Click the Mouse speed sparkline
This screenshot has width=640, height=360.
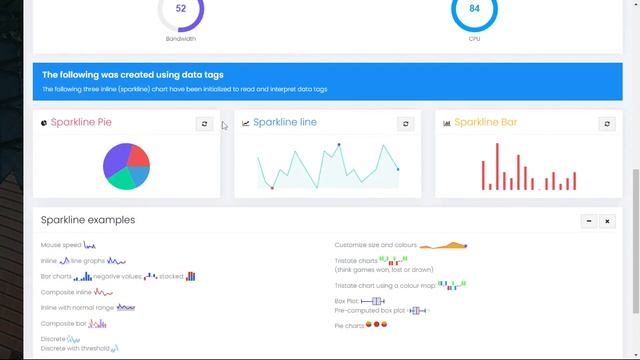point(89,245)
